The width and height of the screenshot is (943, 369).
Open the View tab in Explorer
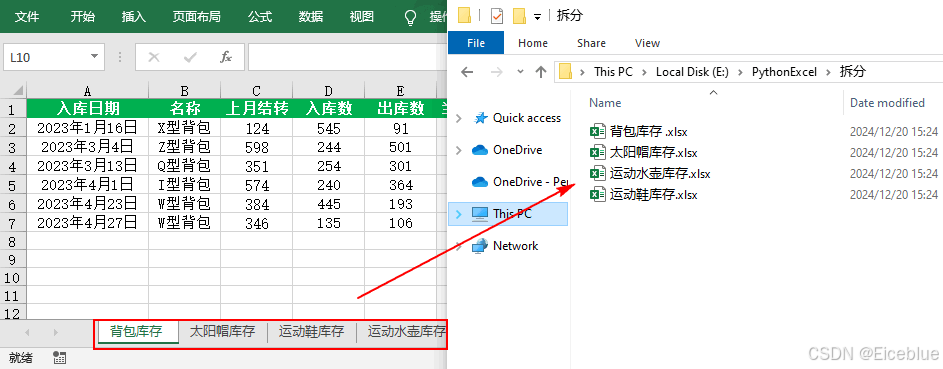click(647, 43)
